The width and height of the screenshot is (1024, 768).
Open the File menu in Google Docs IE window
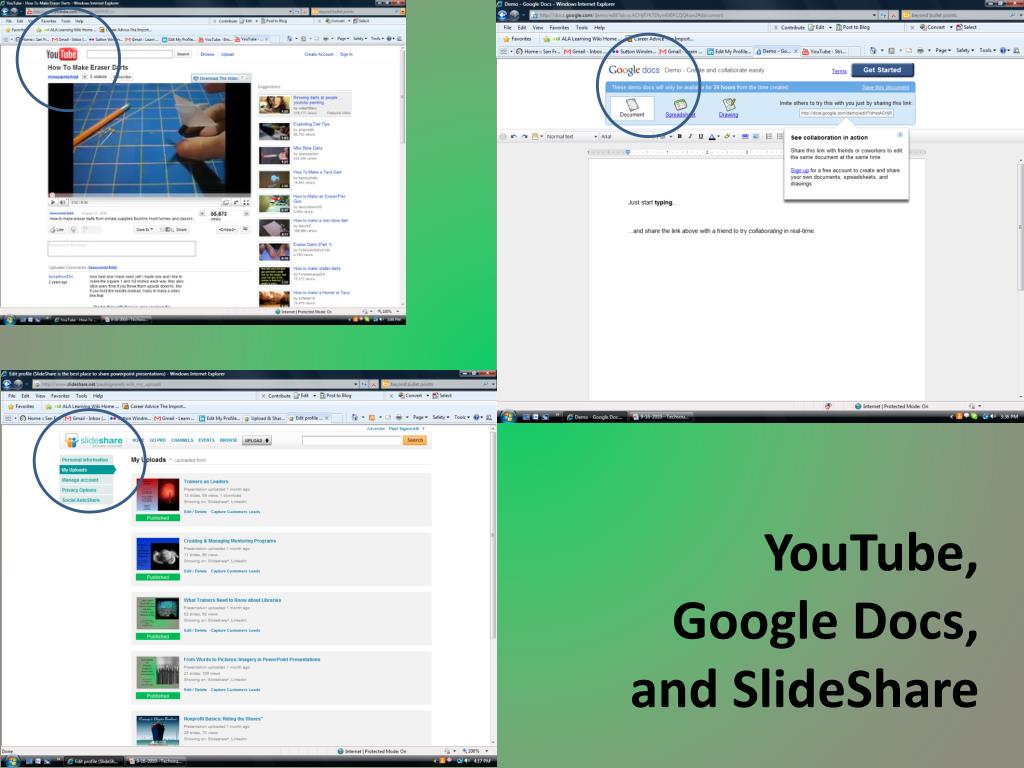tap(507, 28)
